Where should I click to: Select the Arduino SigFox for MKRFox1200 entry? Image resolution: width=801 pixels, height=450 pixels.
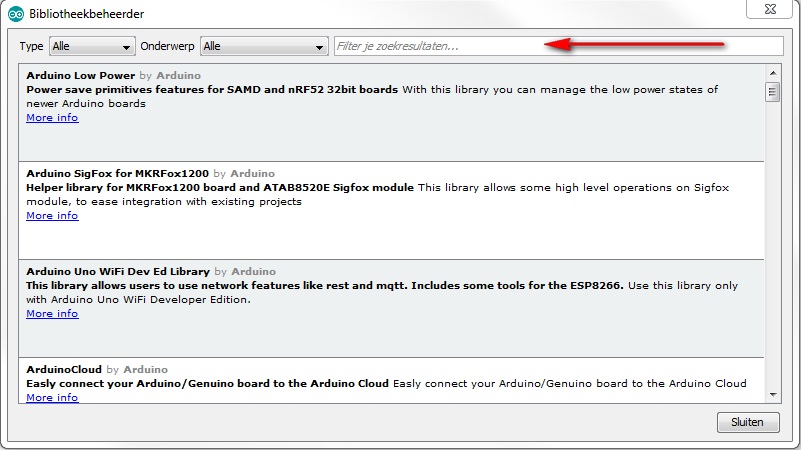[400, 235]
